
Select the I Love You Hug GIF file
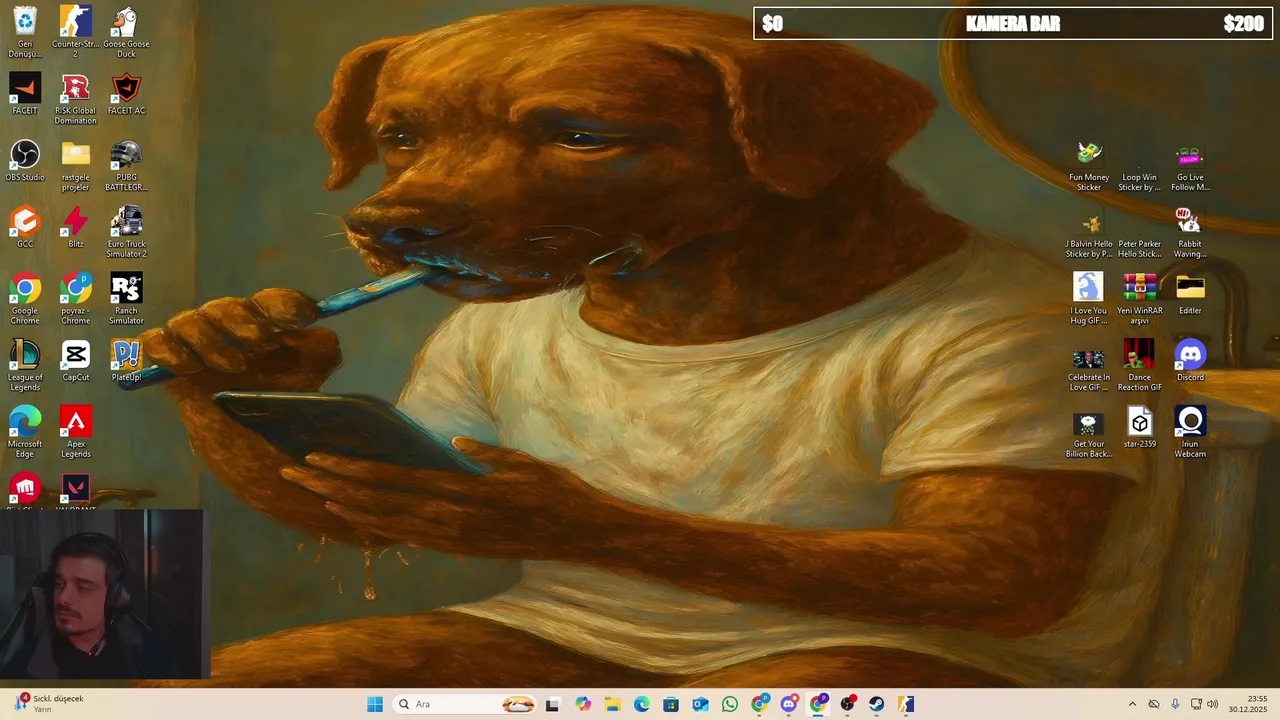(1089, 299)
